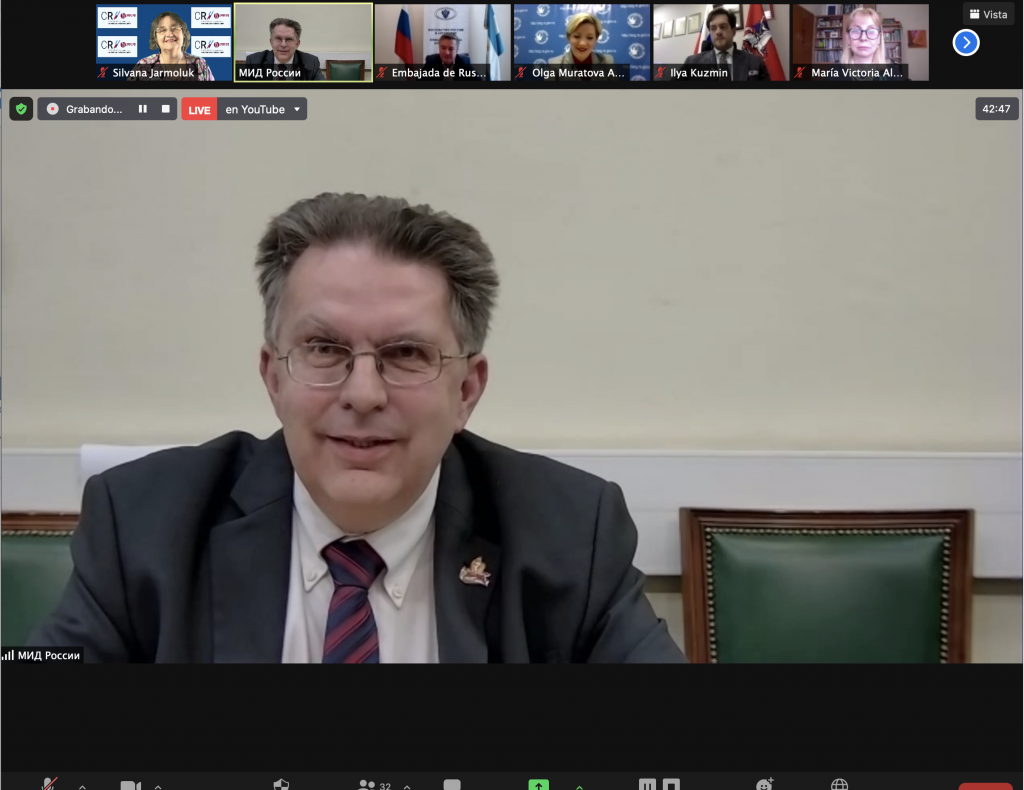Image resolution: width=1024 pixels, height=790 pixels.
Task: Click the Vista view button
Action: tap(988, 14)
